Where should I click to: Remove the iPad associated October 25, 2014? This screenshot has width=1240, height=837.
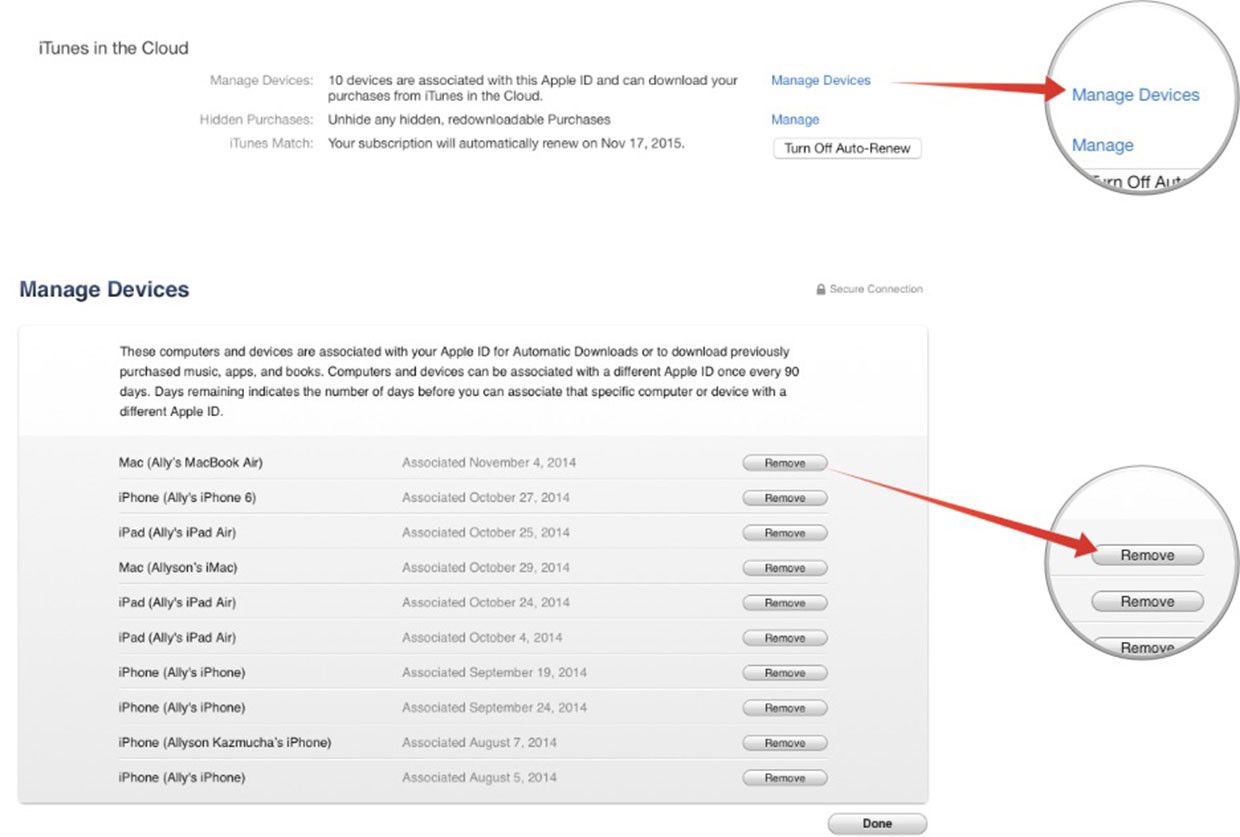click(784, 532)
